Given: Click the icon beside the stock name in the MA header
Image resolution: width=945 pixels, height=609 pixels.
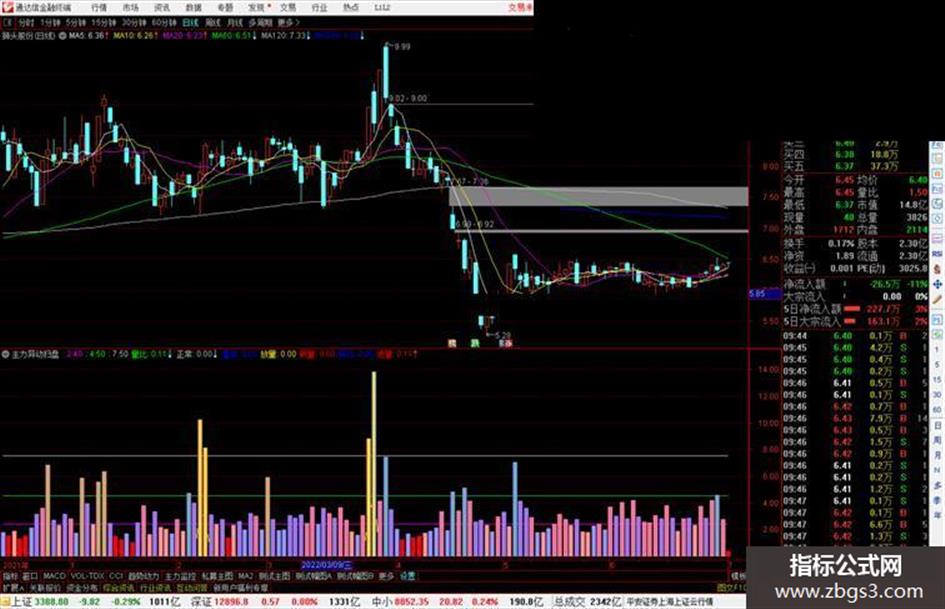Looking at the screenshot, I should tap(62, 36).
